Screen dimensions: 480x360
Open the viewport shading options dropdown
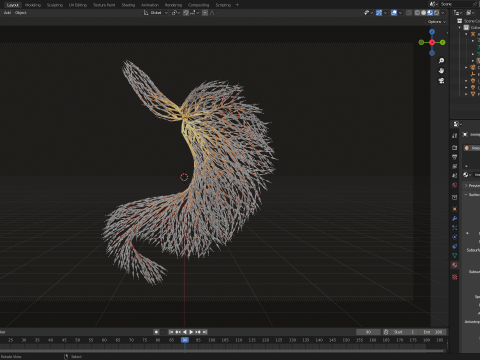tap(443, 13)
